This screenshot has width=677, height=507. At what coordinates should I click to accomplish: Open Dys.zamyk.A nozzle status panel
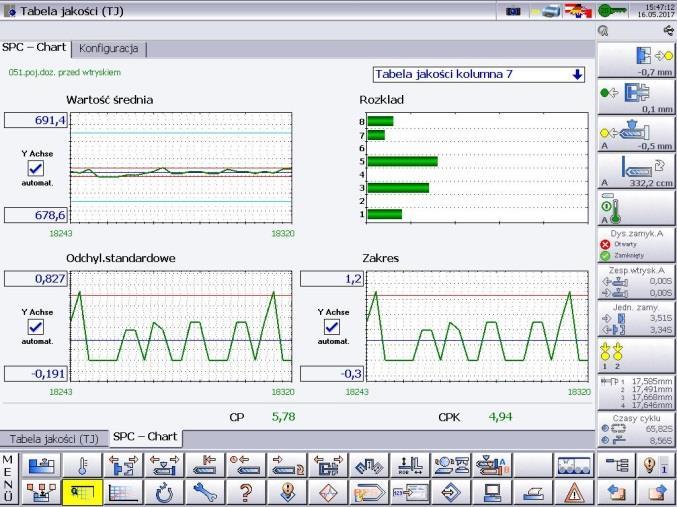[636, 245]
